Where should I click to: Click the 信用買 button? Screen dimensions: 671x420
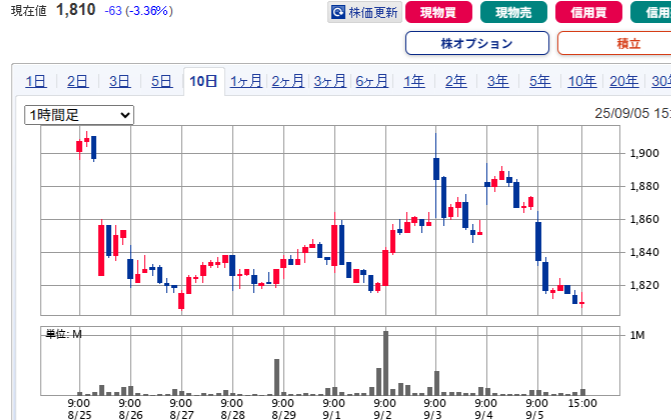coord(588,12)
